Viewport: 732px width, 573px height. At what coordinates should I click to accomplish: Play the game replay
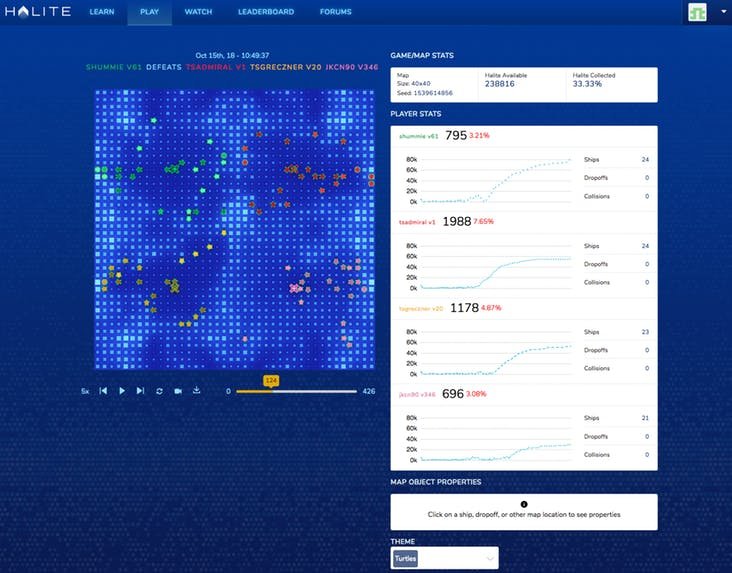point(122,391)
